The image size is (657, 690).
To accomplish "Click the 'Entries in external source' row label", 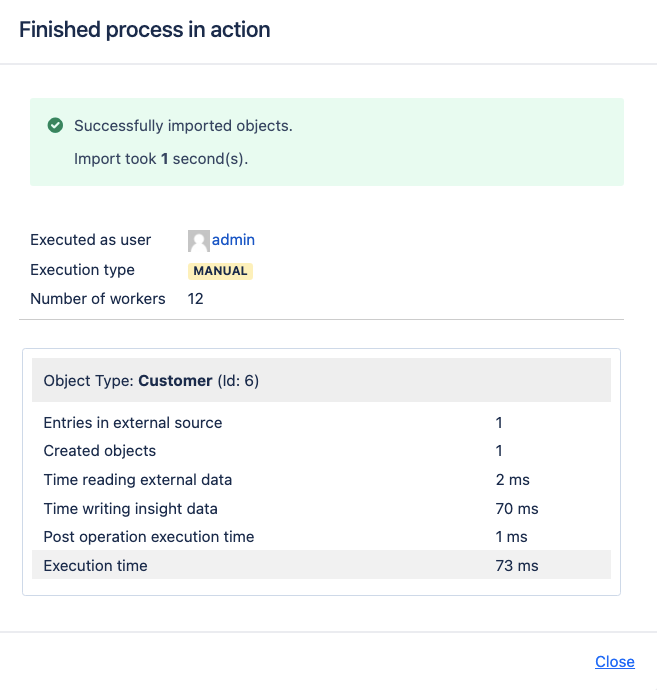I will (x=133, y=422).
